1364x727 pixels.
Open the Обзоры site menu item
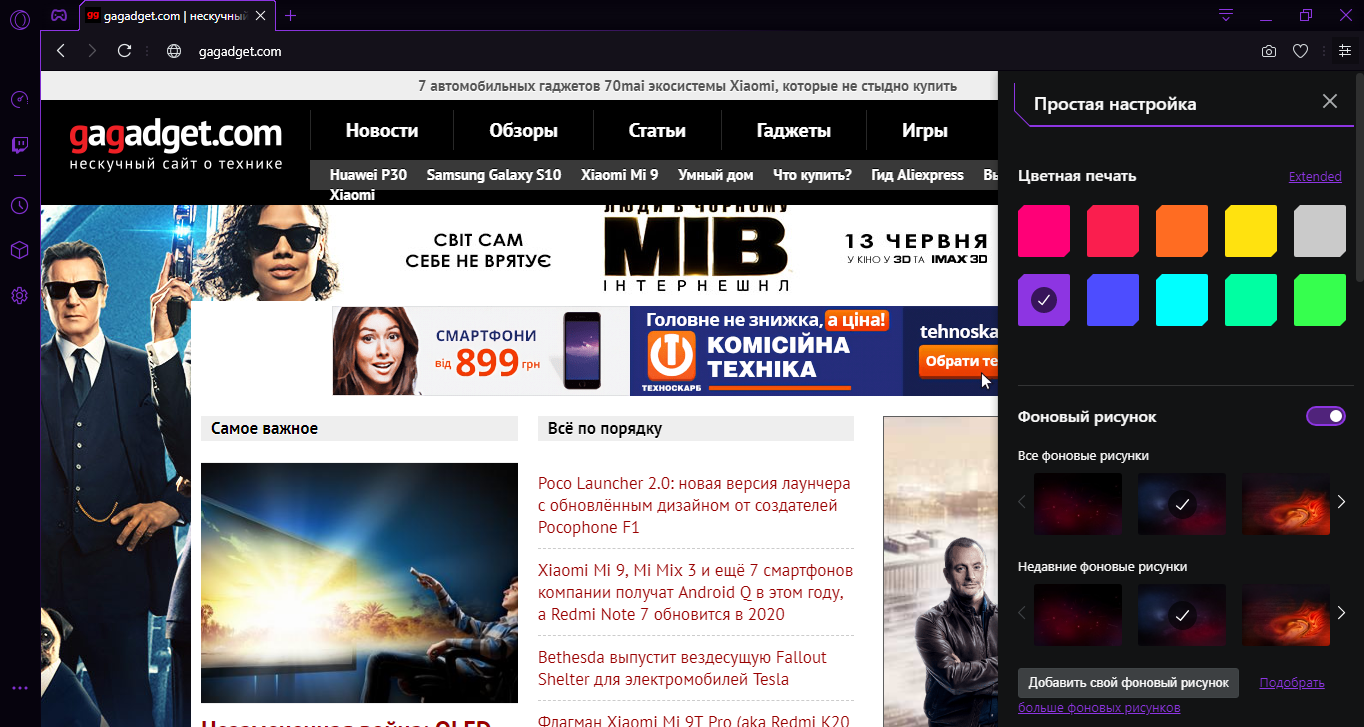pyautogui.click(x=523, y=131)
